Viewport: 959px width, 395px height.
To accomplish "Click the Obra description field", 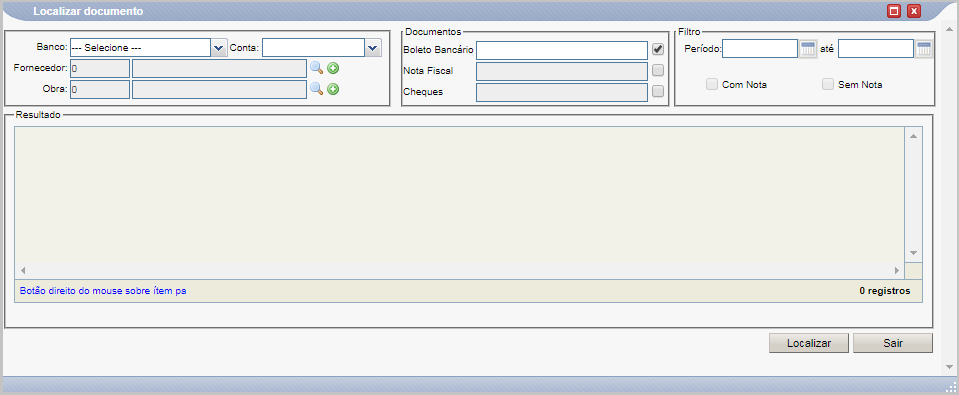I will pyautogui.click(x=219, y=89).
